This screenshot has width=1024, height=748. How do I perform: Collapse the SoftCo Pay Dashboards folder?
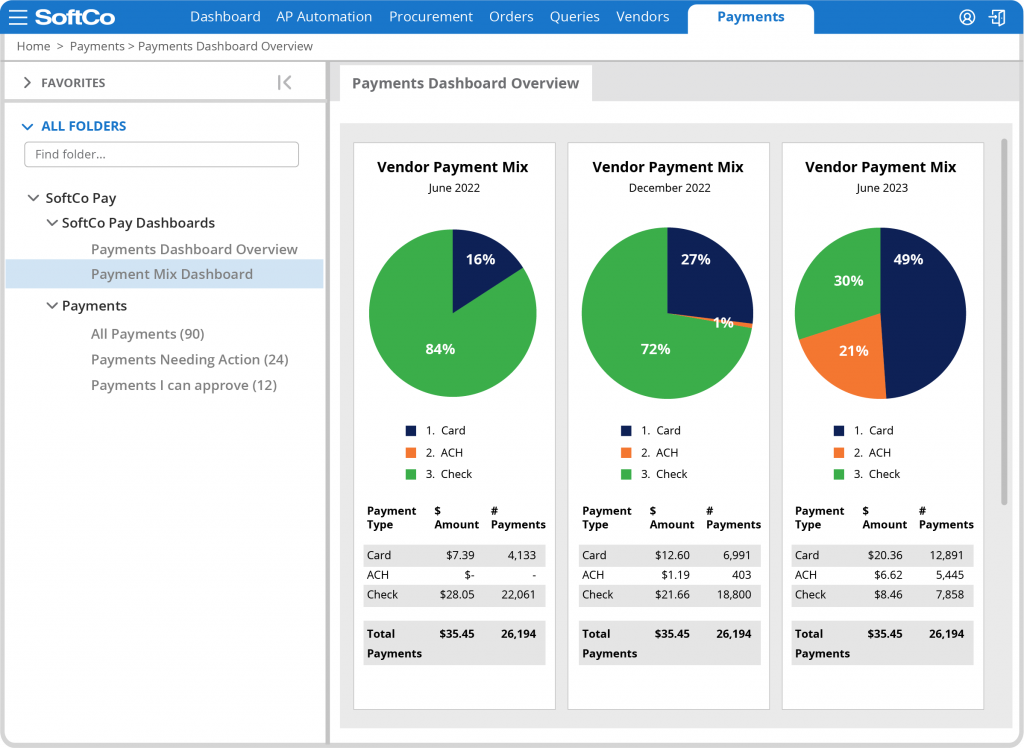tap(51, 223)
